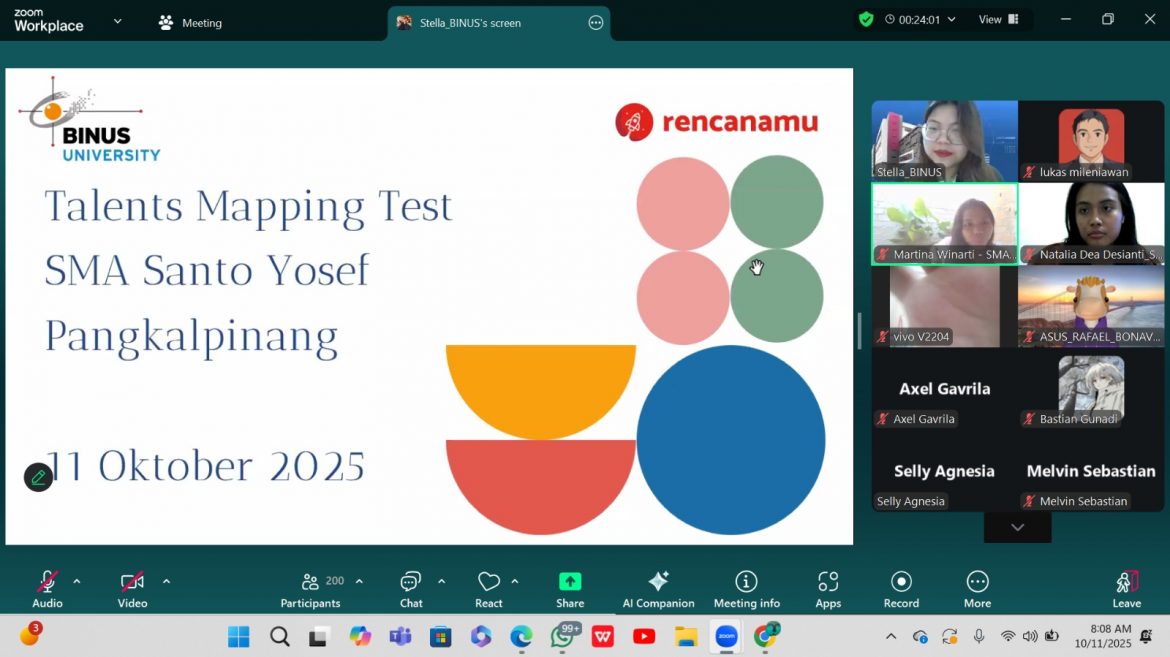
Task: Open the View layout menu
Action: pyautogui.click(x=998, y=19)
